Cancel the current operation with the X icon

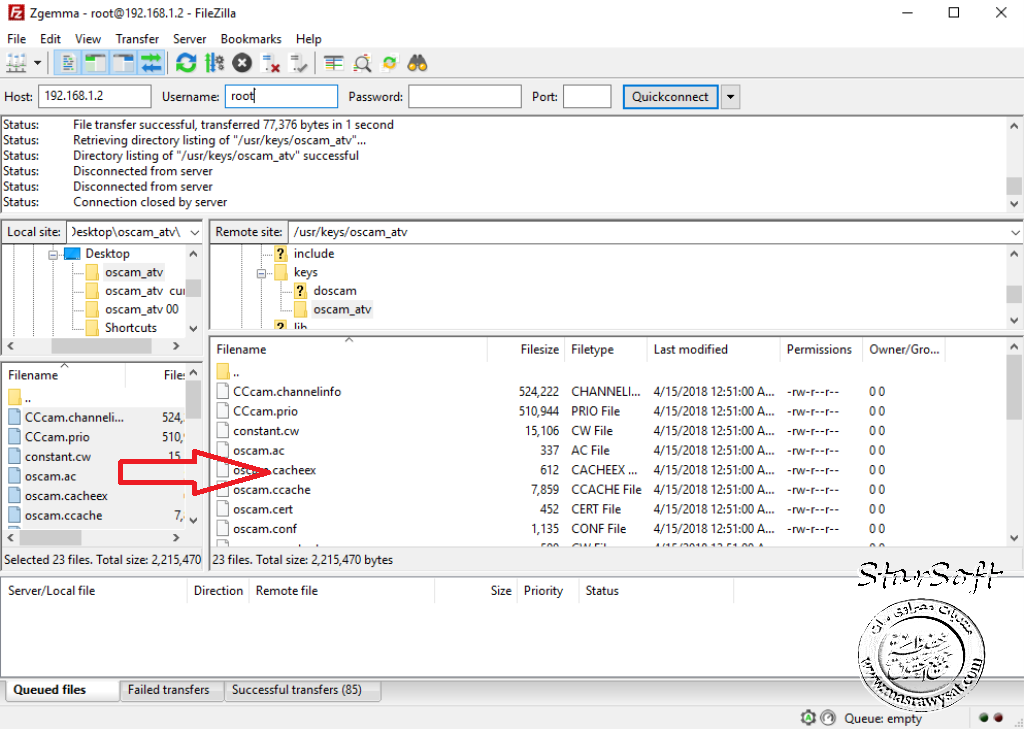click(x=242, y=63)
